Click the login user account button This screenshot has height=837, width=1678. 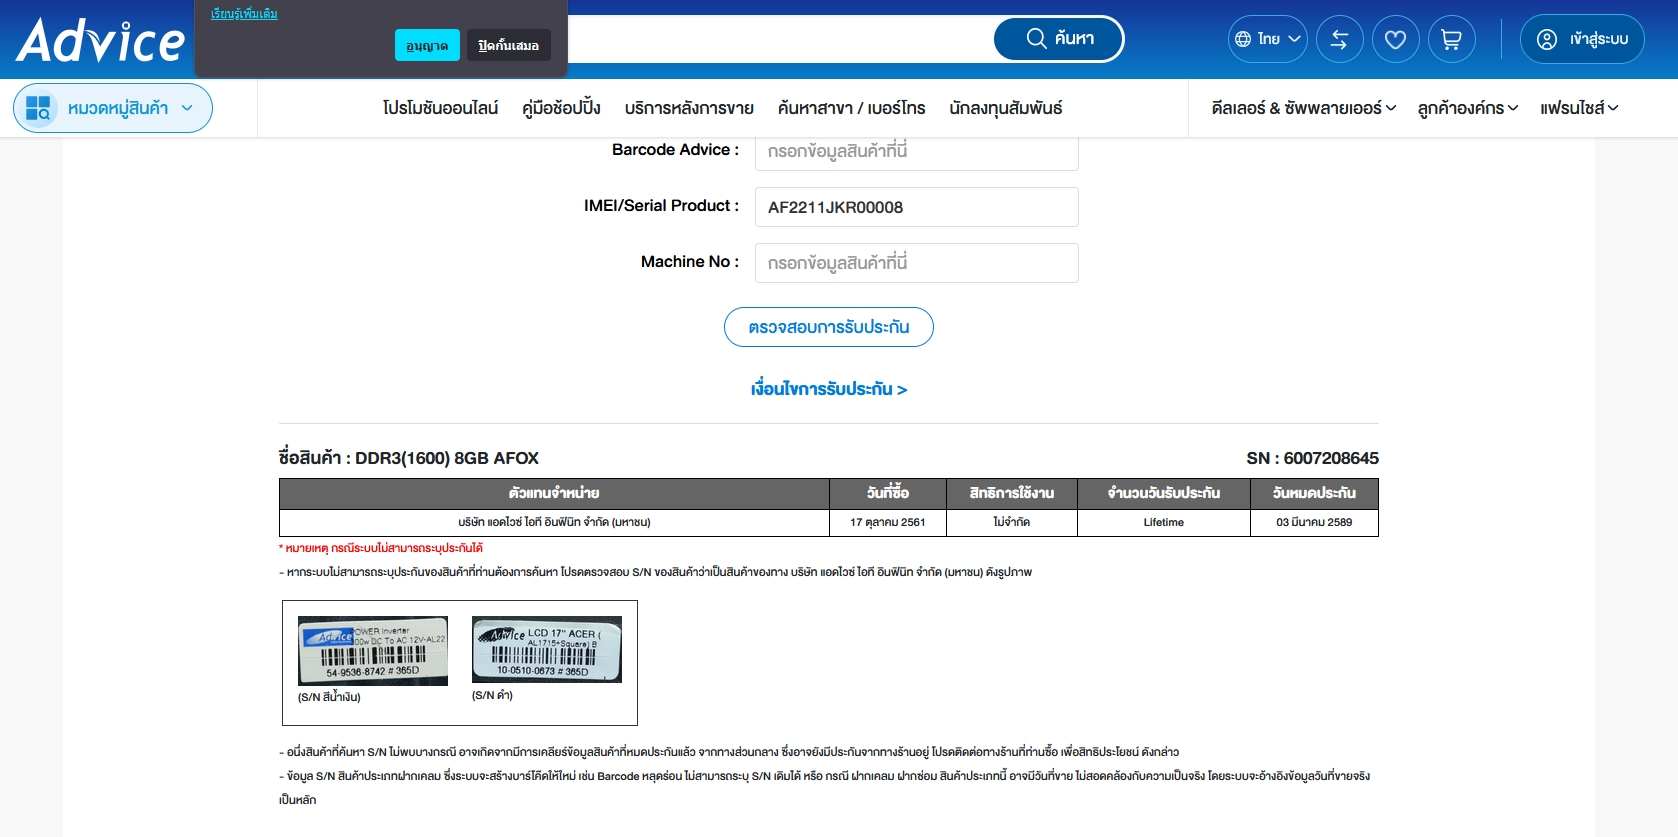click(1581, 40)
